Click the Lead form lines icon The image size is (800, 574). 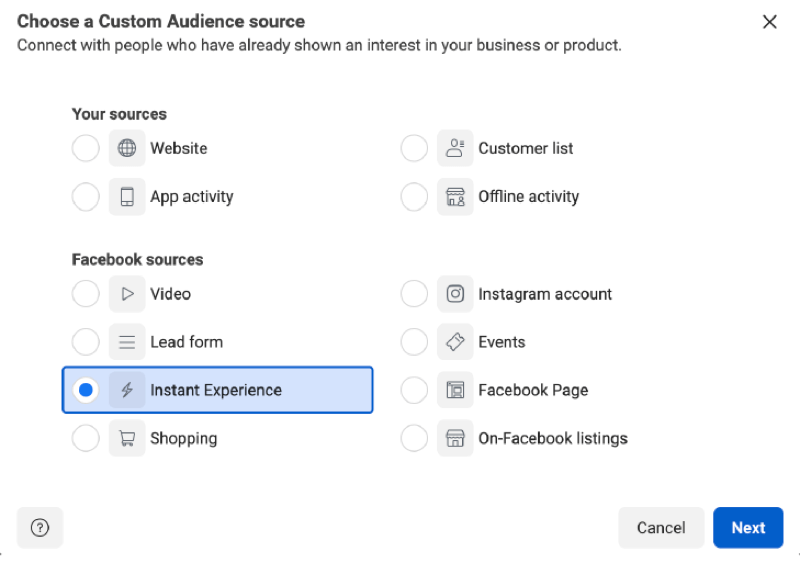(x=127, y=342)
